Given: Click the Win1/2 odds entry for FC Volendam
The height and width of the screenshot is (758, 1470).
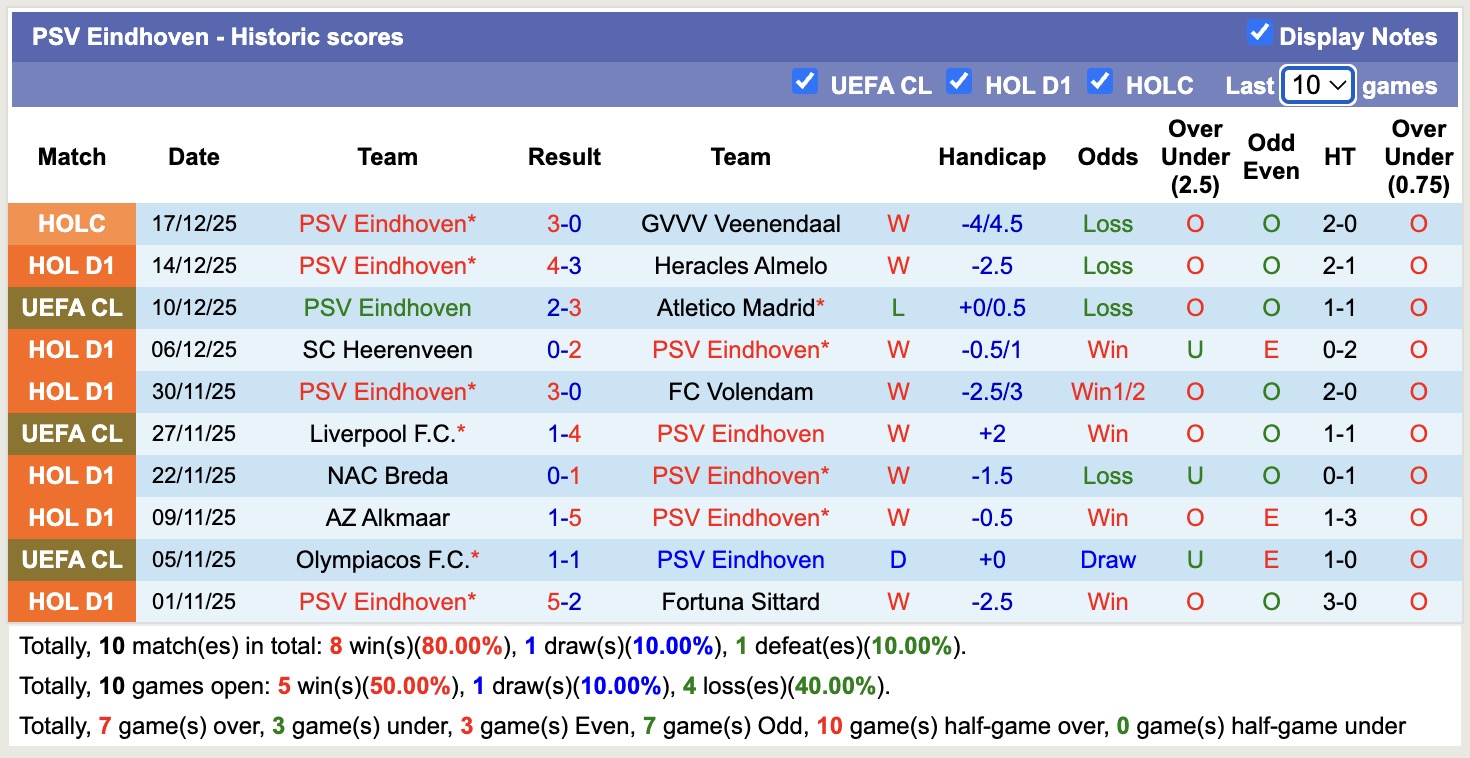Looking at the screenshot, I should pyautogui.click(x=1107, y=391).
